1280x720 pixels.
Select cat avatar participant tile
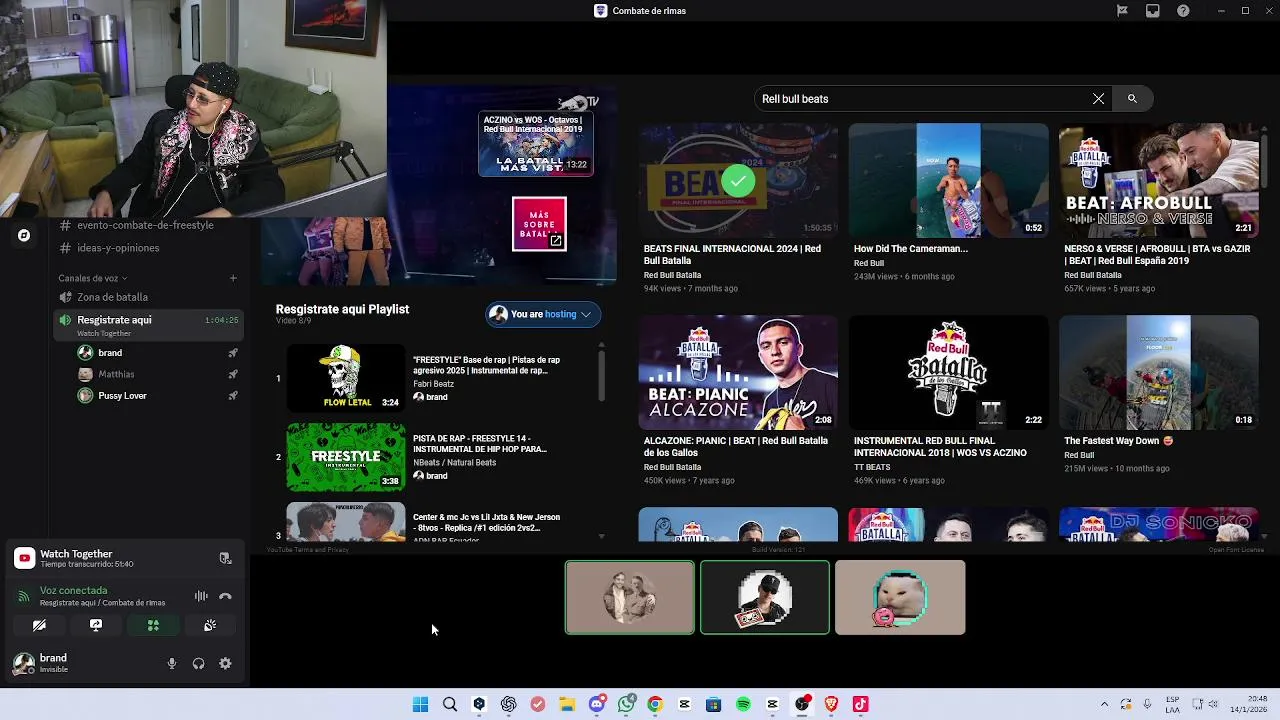(900, 597)
